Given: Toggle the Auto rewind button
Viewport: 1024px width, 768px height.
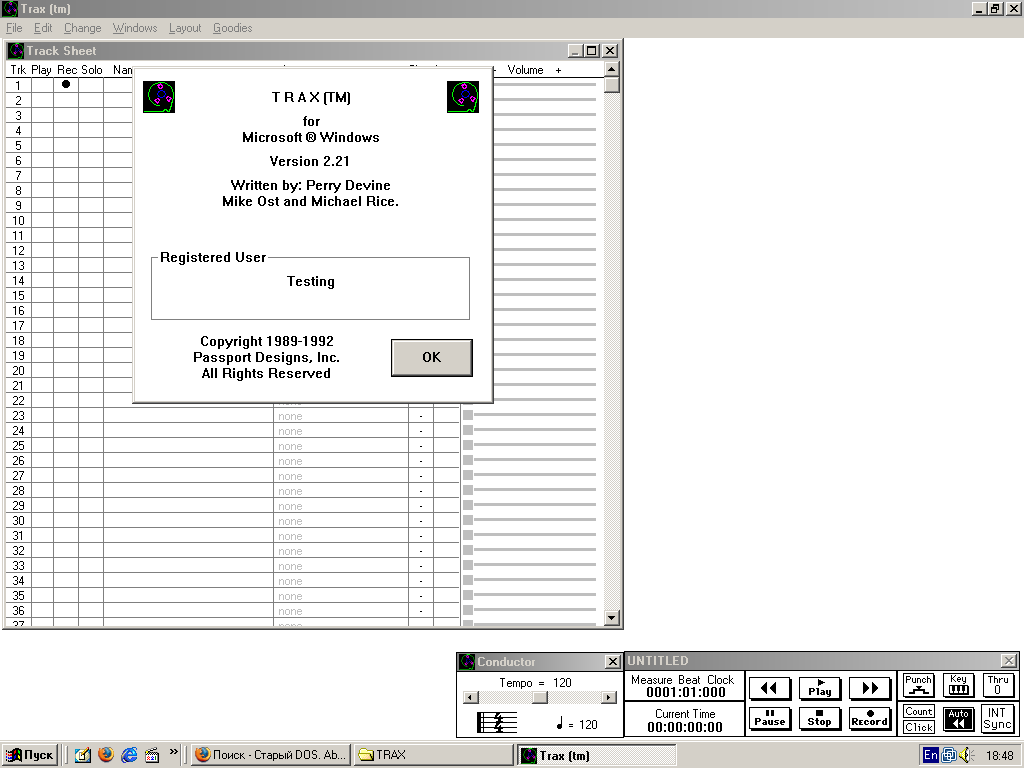Looking at the screenshot, I should pyautogui.click(x=958, y=719).
